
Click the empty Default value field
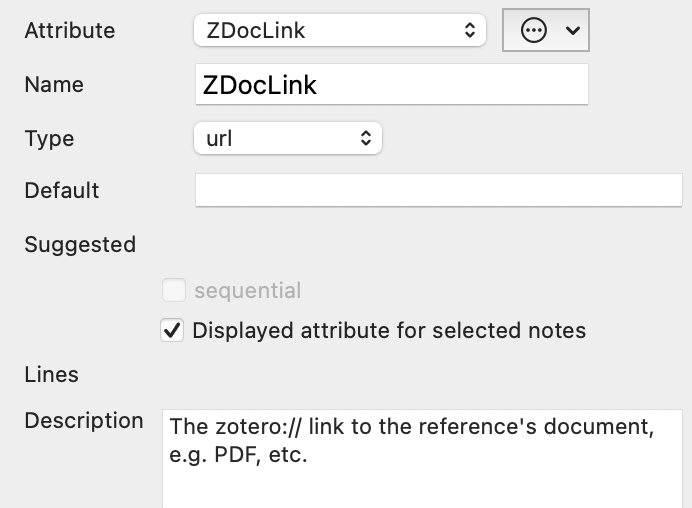point(438,190)
